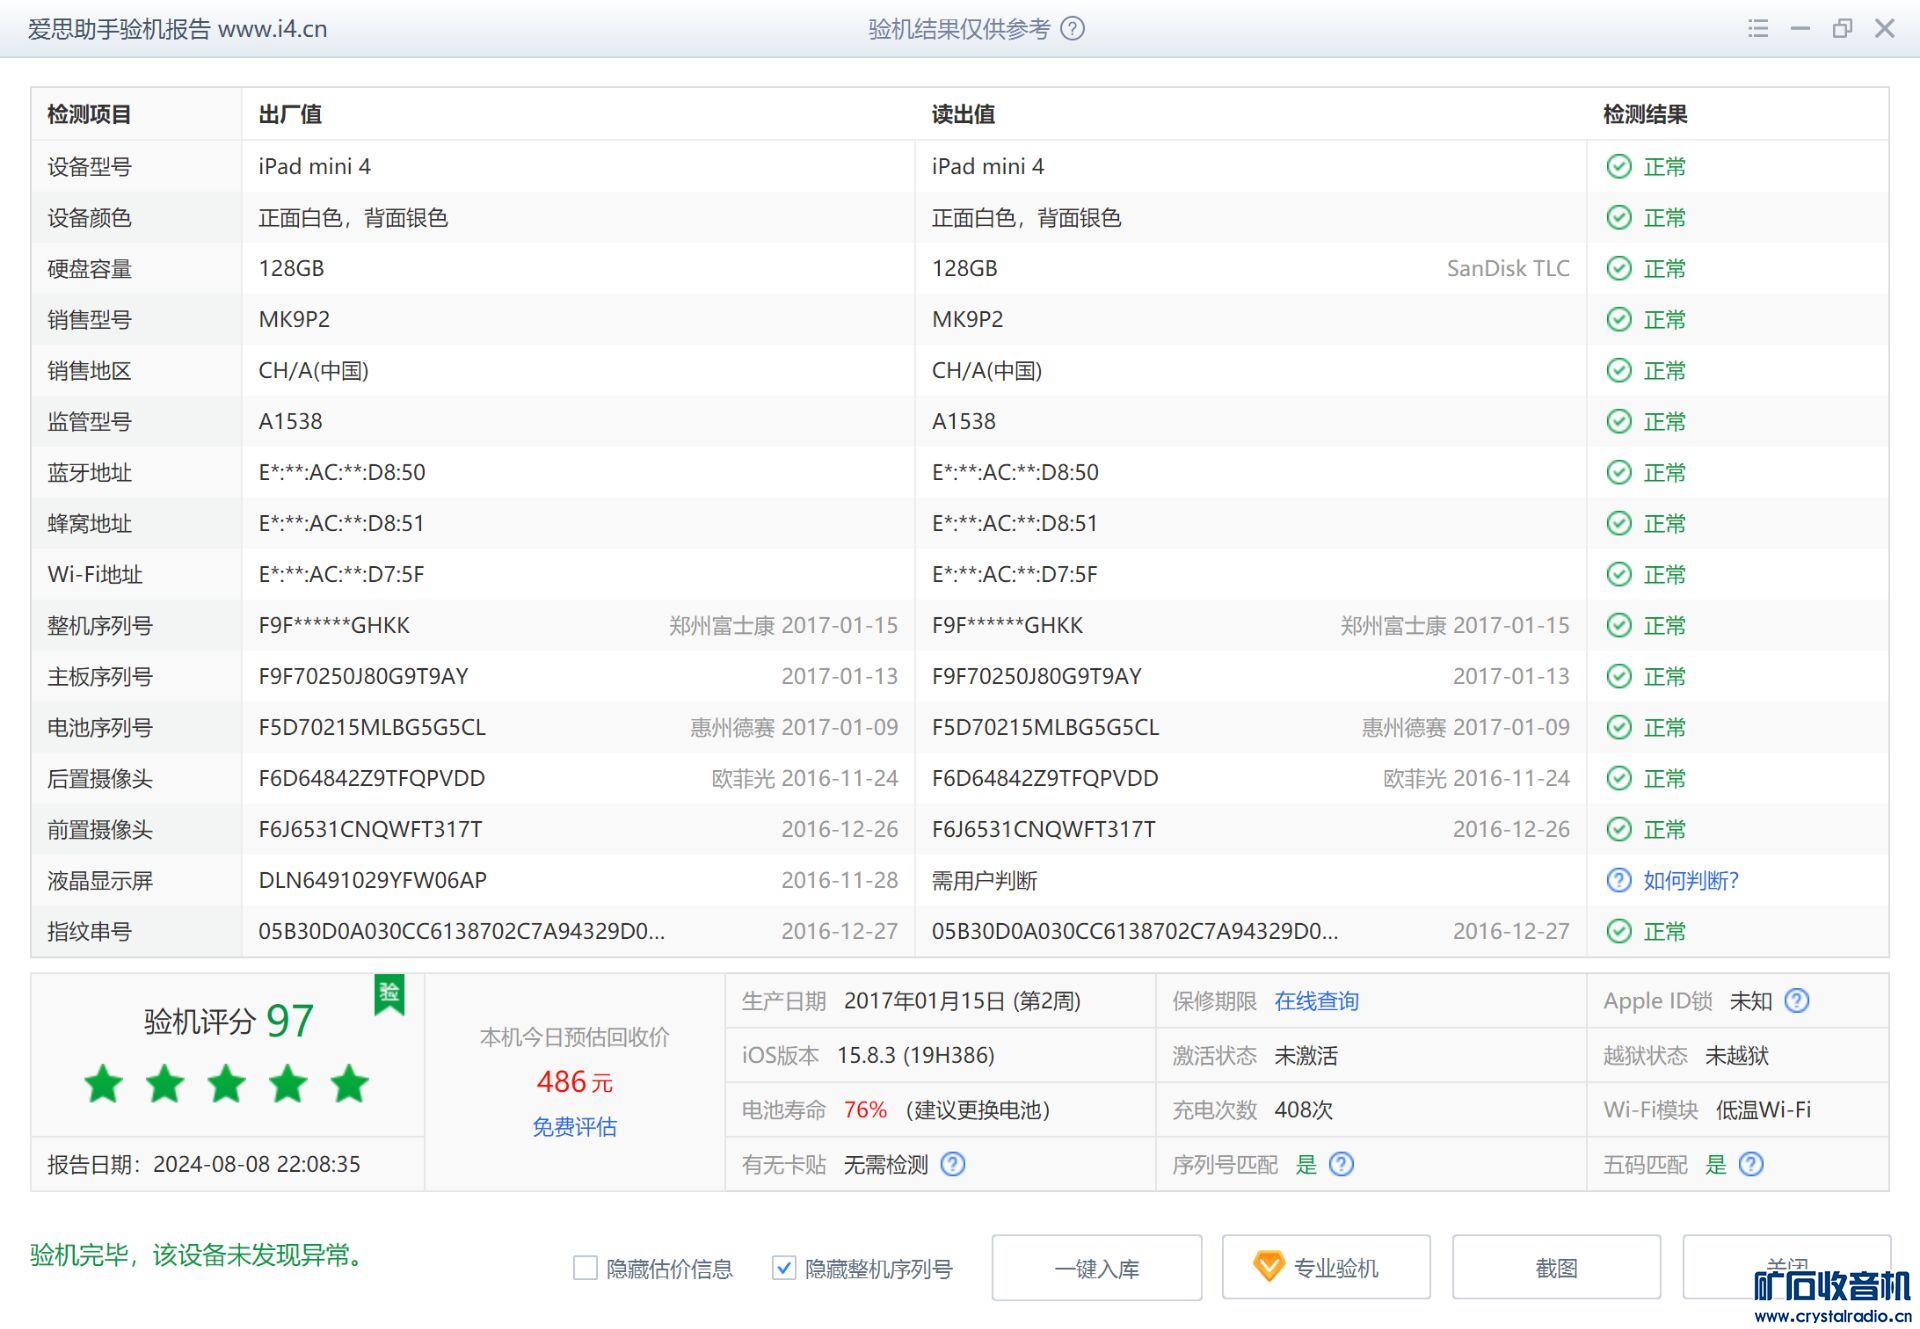The height and width of the screenshot is (1329, 1920).
Task: Open 如何判断? link for LCD screen
Action: pyautogui.click(x=1690, y=880)
